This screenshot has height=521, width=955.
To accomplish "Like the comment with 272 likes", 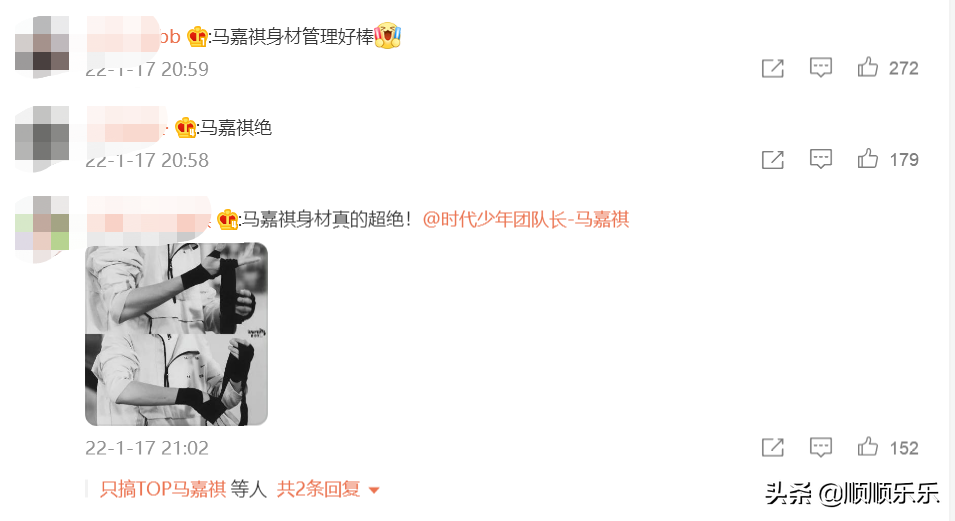I will click(868, 67).
